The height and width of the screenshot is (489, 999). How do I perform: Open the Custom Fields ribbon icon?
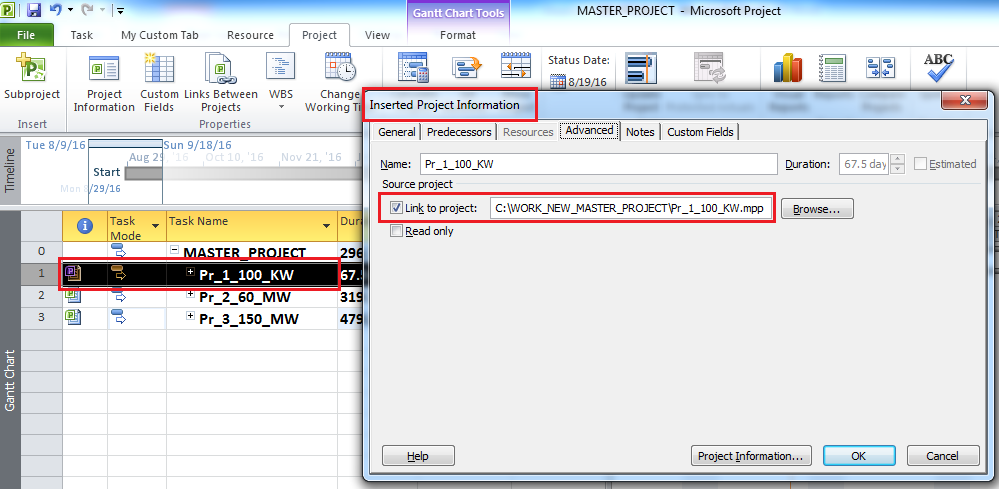(159, 67)
